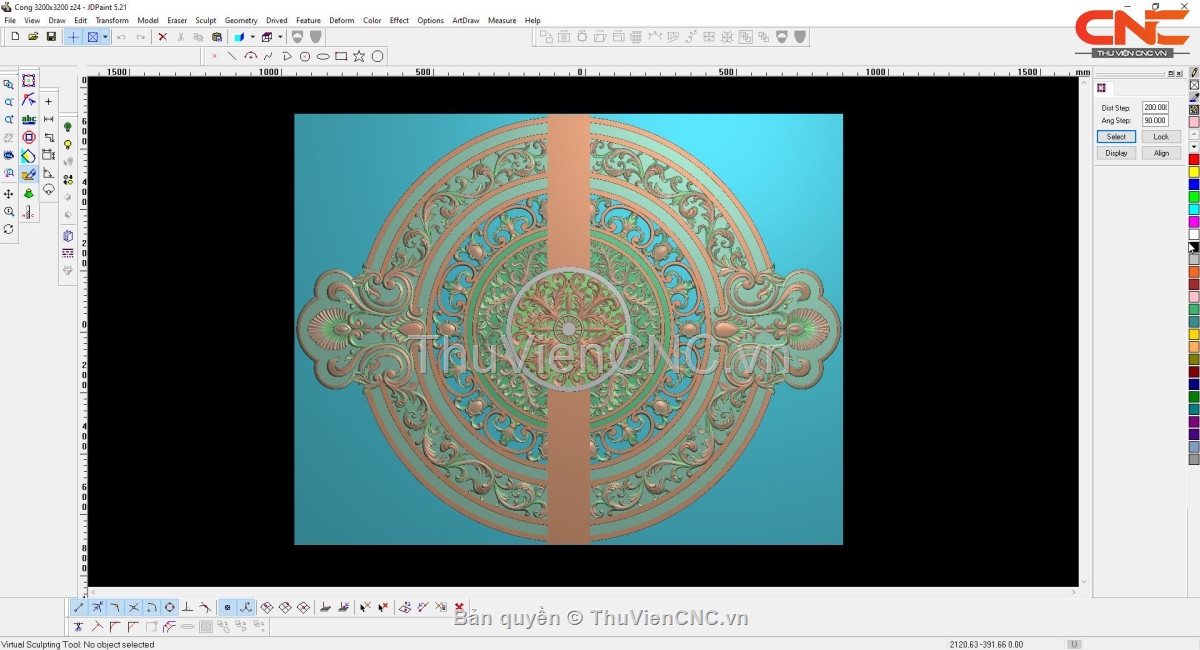Toggle the crosshair cursor mode button
The height and width of the screenshot is (650, 1200).
[73, 37]
